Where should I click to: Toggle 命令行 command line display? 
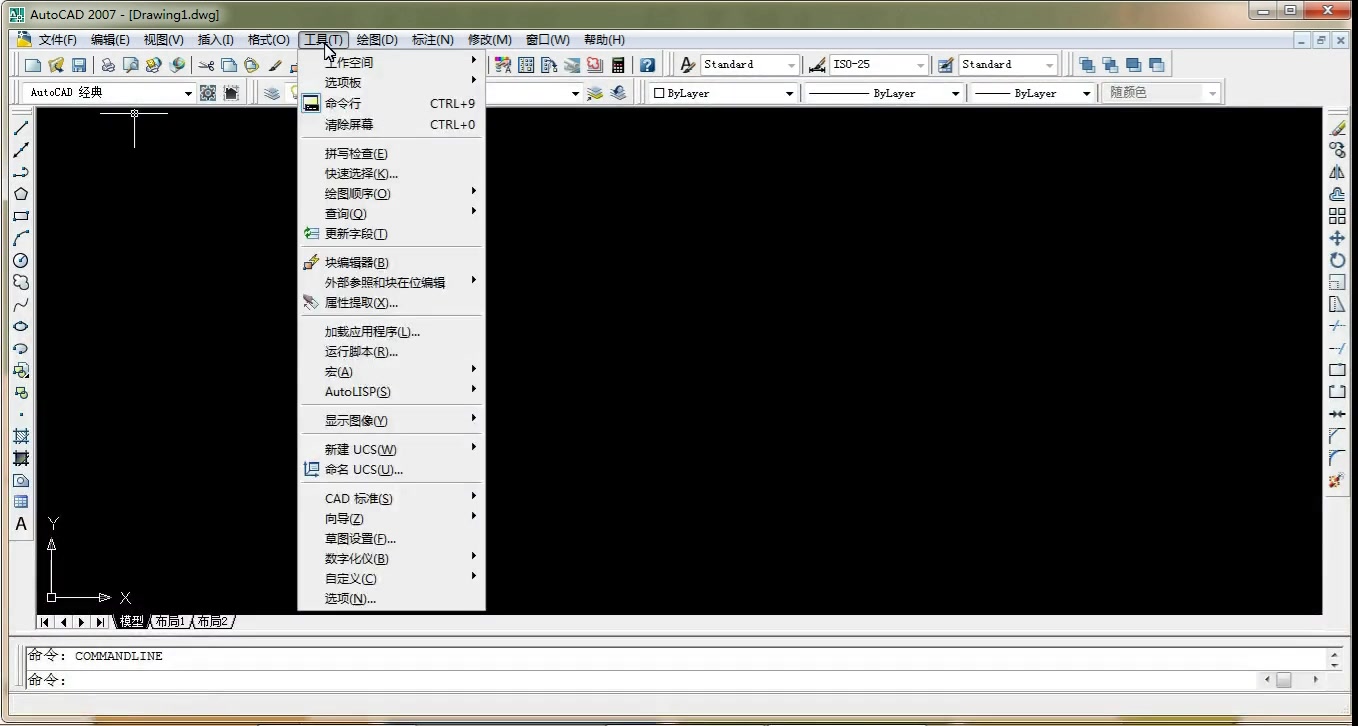392,103
